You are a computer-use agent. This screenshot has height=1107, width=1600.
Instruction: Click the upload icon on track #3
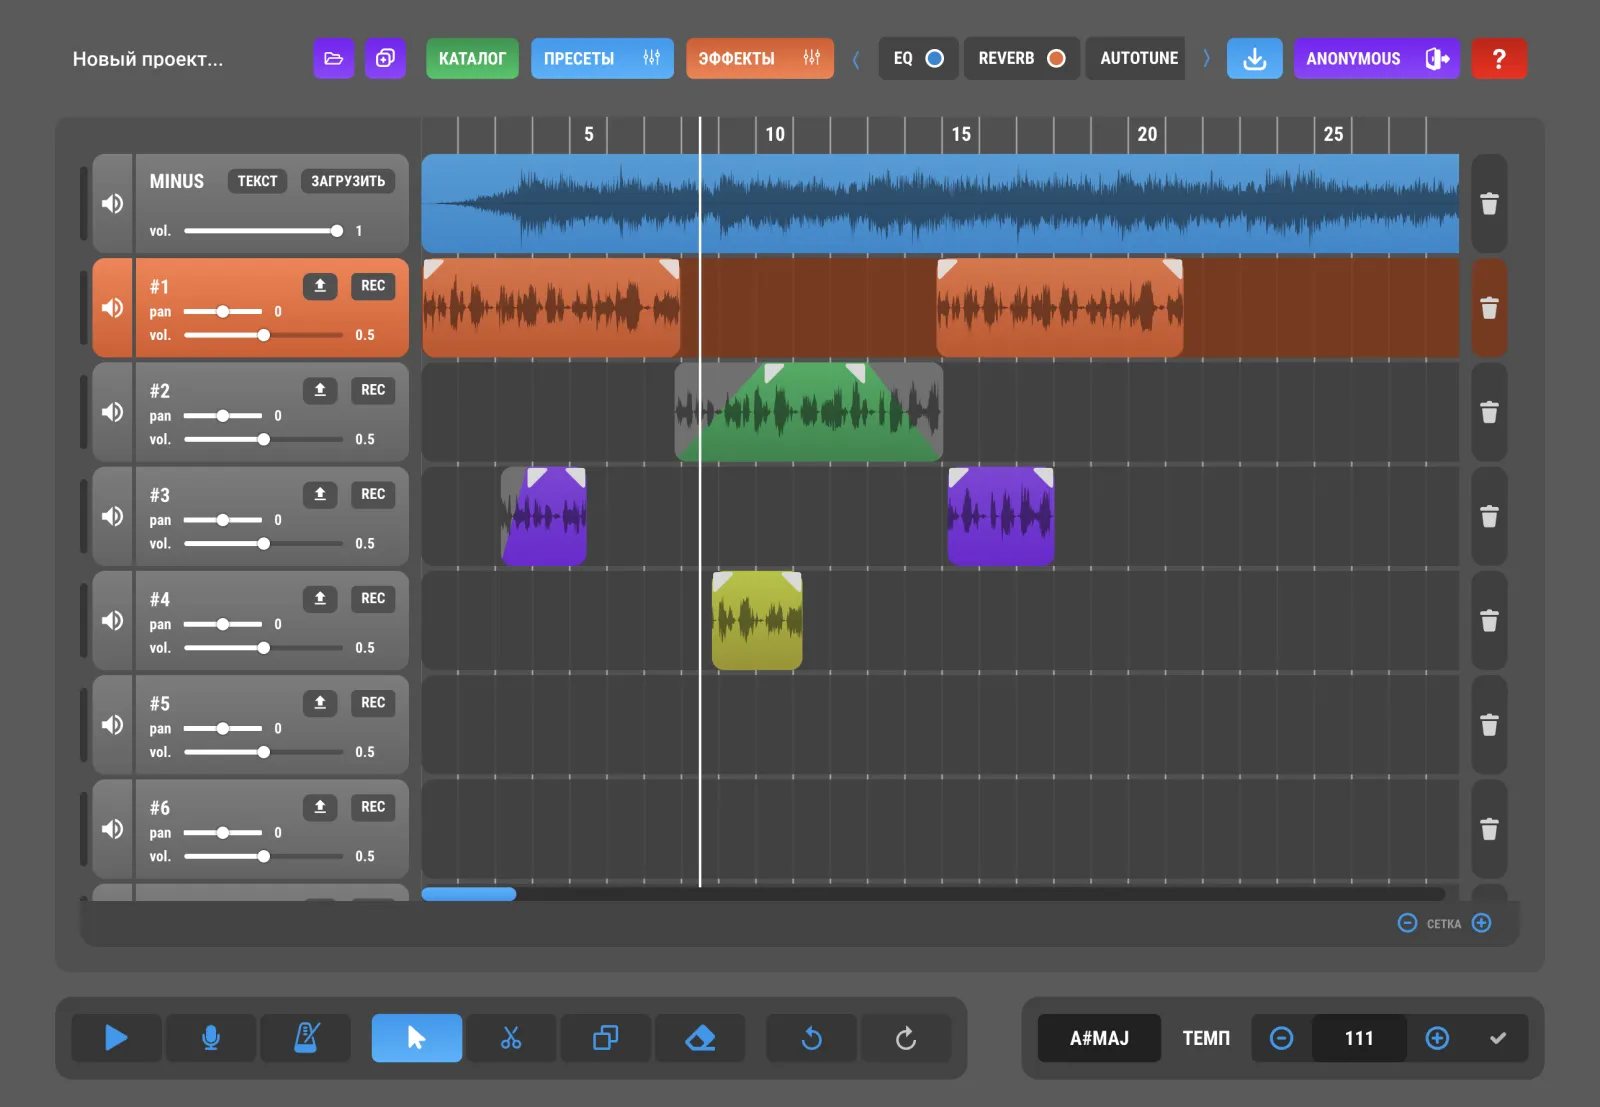pos(320,494)
